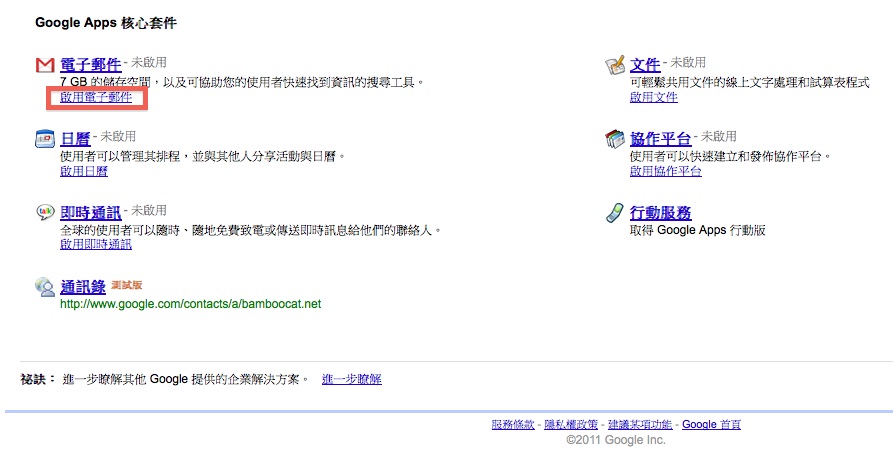Open the 日曆 heading link
The height and width of the screenshot is (453, 893).
coord(75,139)
